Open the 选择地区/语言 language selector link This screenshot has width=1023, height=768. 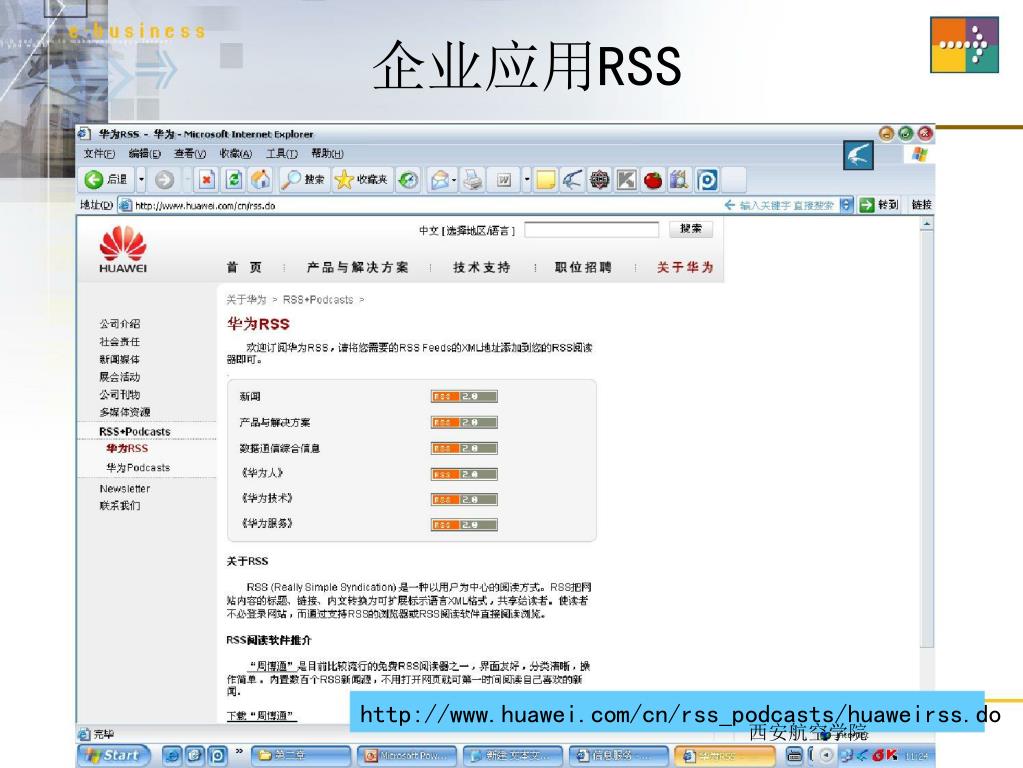click(480, 231)
